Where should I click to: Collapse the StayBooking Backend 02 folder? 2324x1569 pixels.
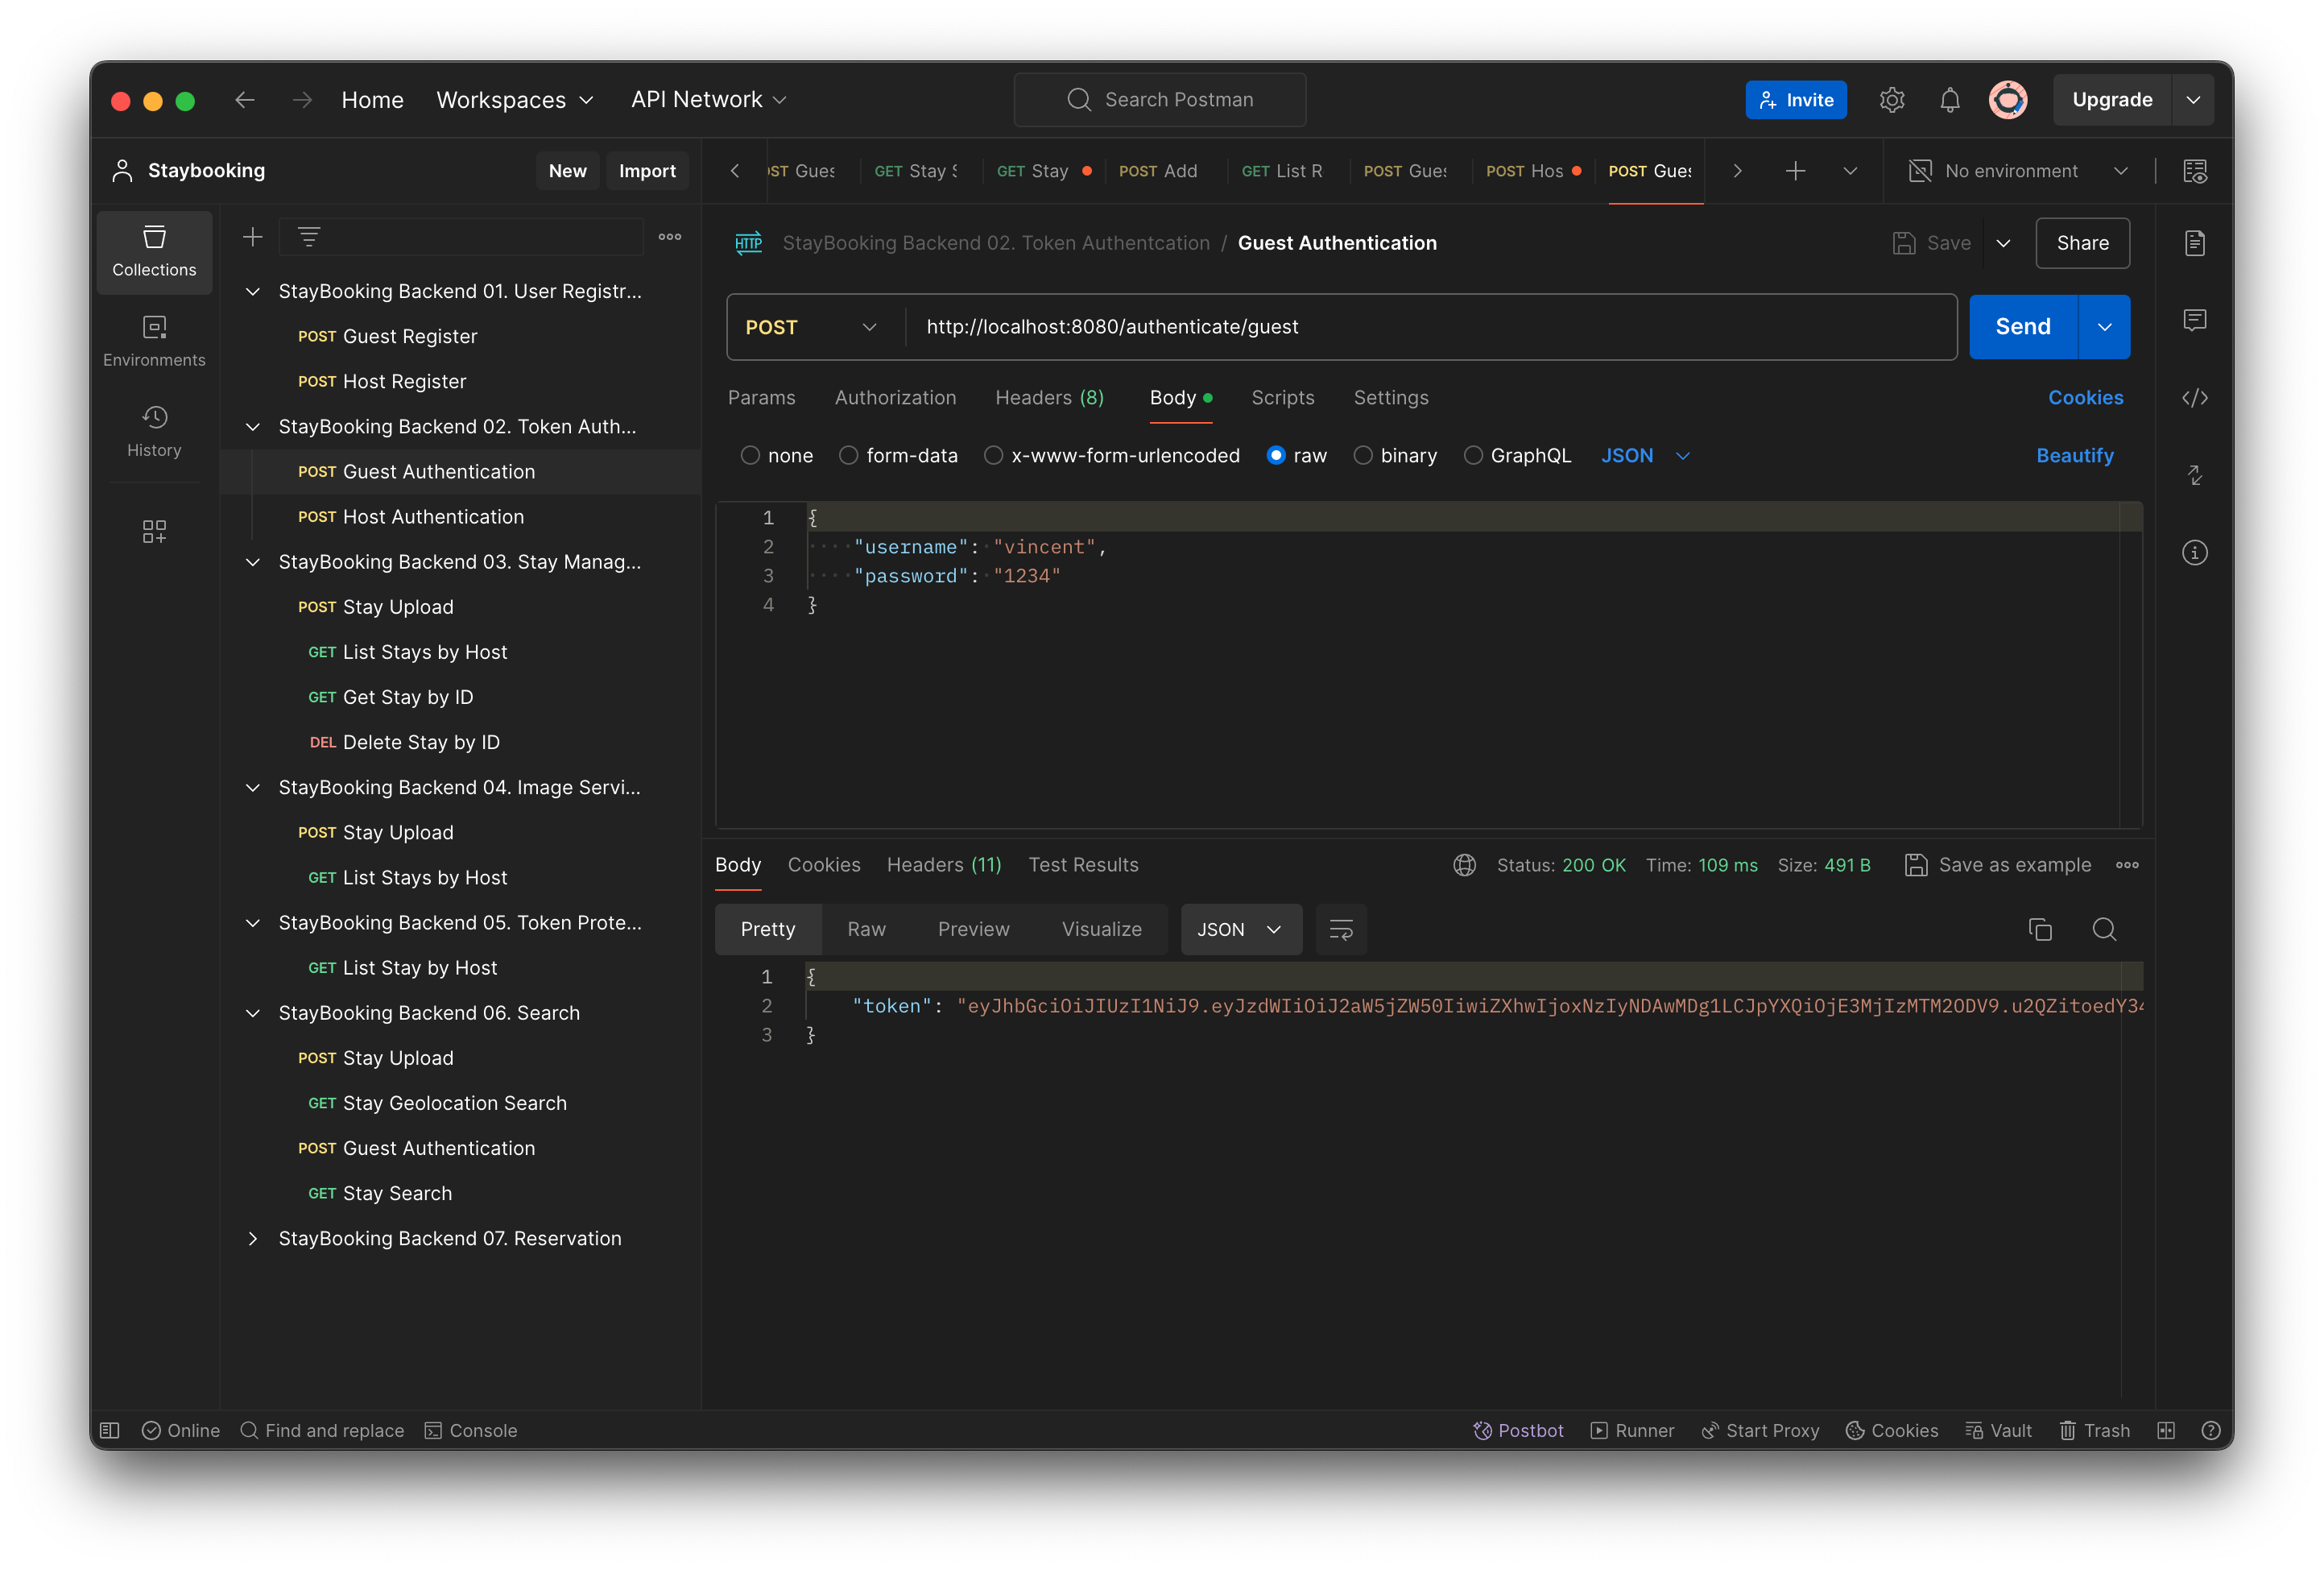pos(252,426)
